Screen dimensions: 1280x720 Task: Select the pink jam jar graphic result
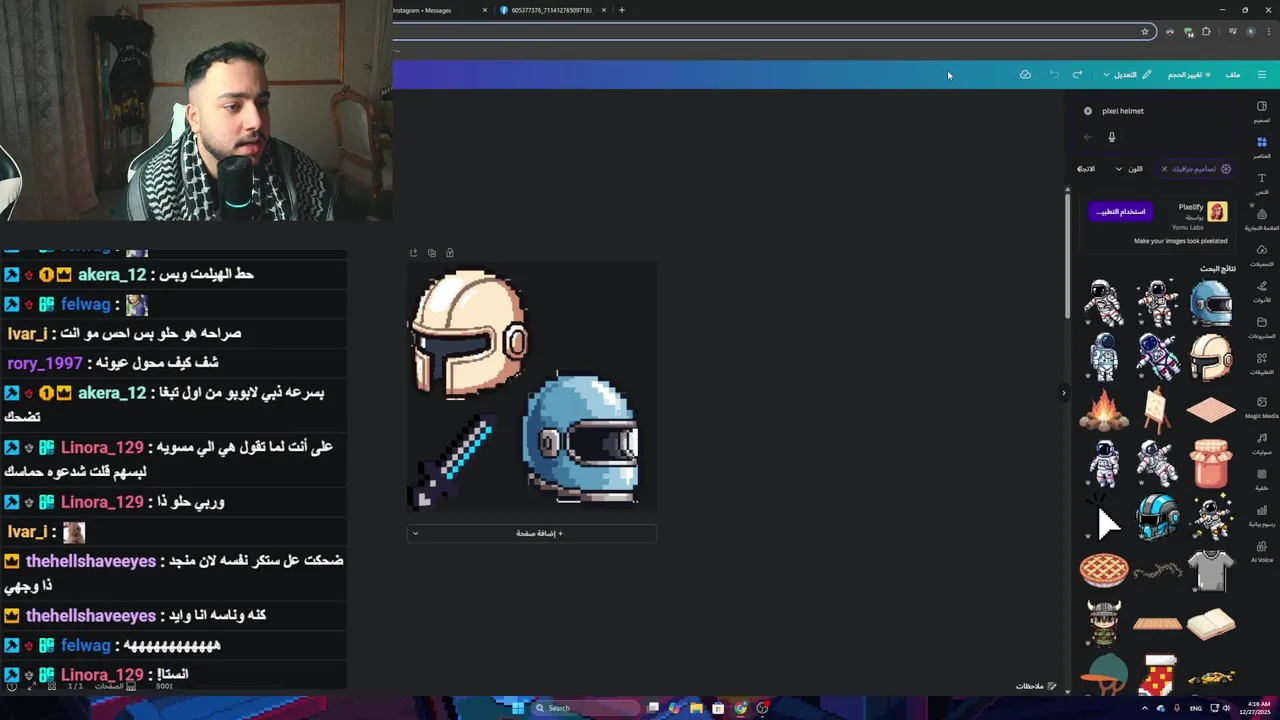click(x=1211, y=463)
